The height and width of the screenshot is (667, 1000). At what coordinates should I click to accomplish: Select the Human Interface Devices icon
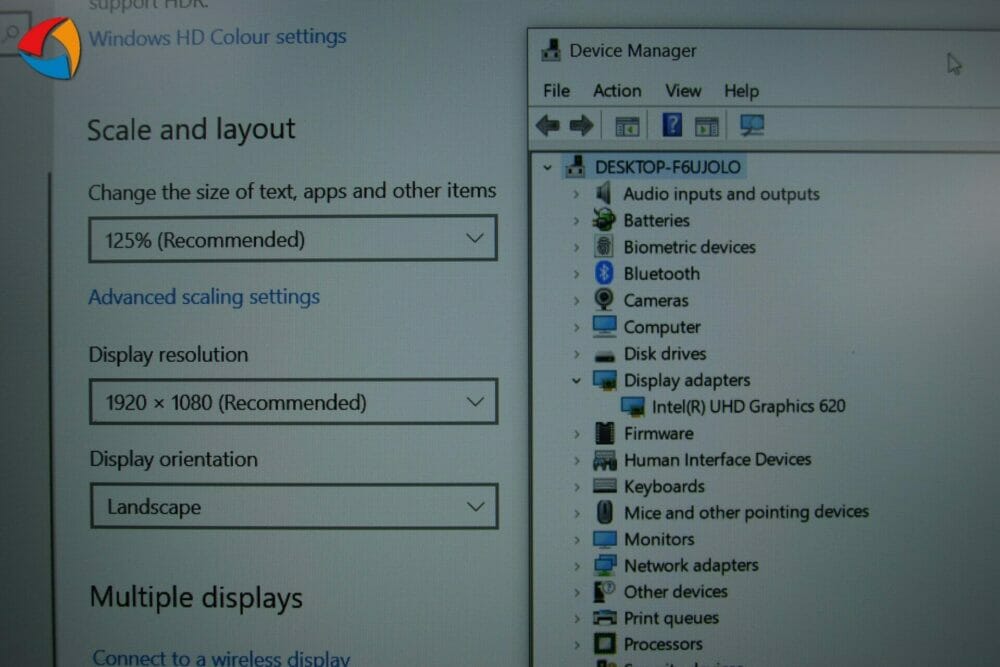coord(605,460)
